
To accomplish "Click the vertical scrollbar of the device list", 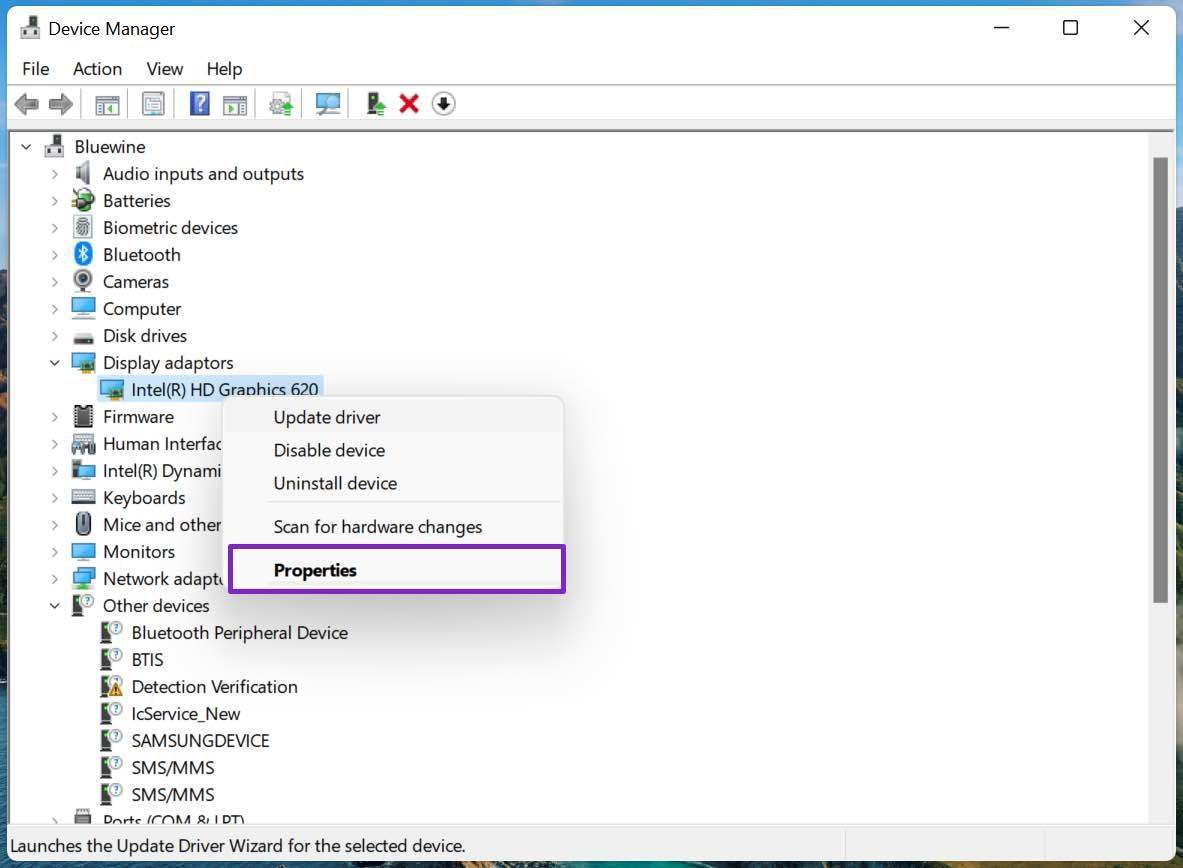I will (1160, 380).
